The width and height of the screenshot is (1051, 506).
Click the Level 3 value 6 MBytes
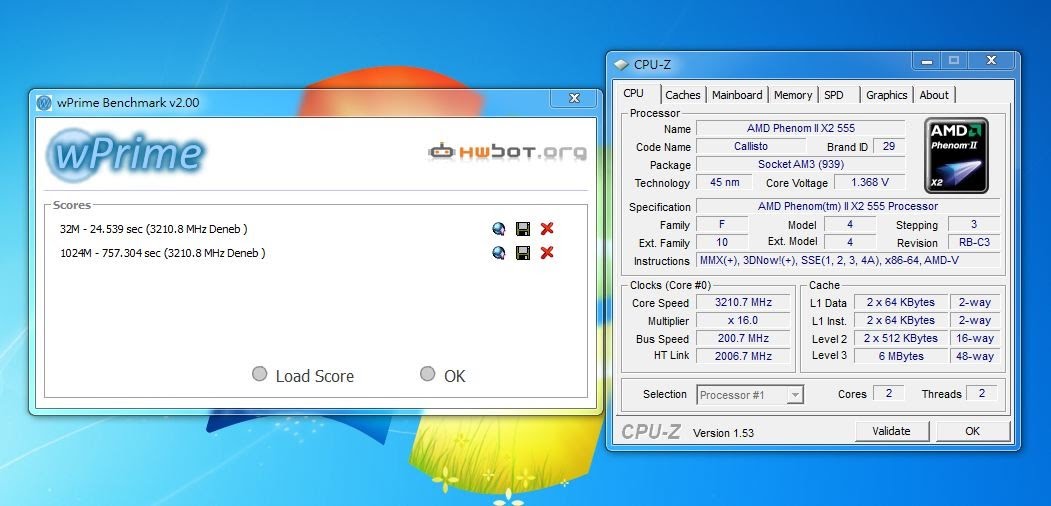(x=900, y=356)
